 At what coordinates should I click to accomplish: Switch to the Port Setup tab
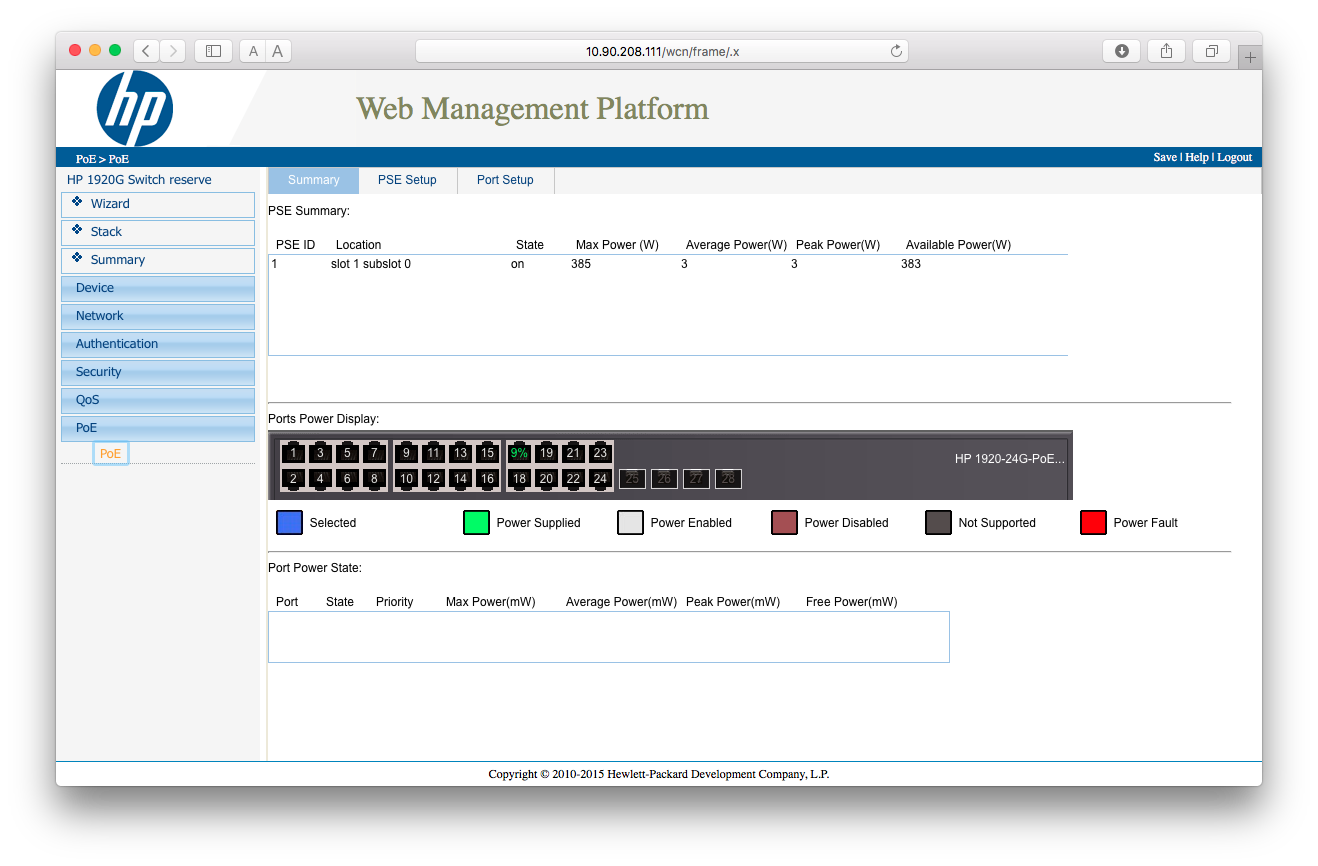click(x=505, y=180)
